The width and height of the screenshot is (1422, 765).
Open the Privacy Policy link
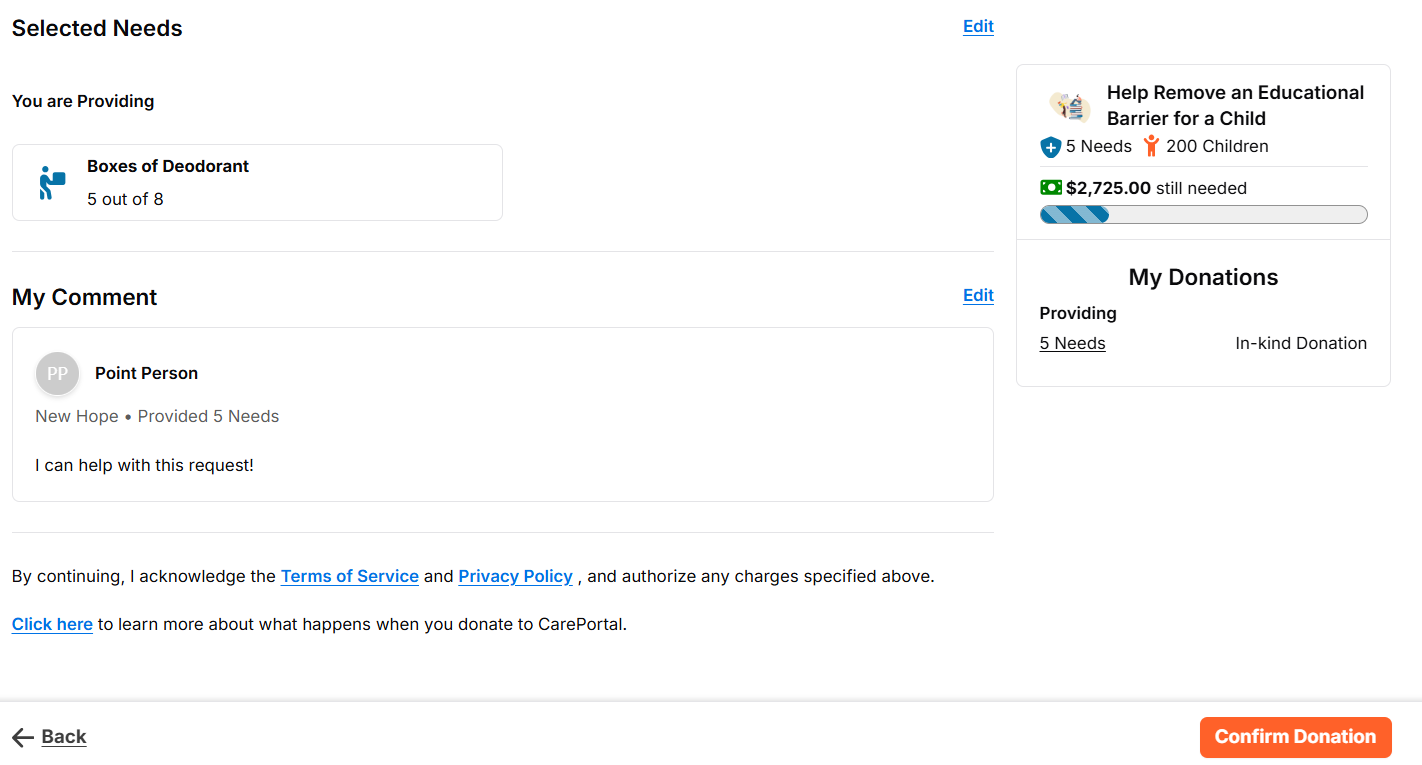tap(515, 576)
